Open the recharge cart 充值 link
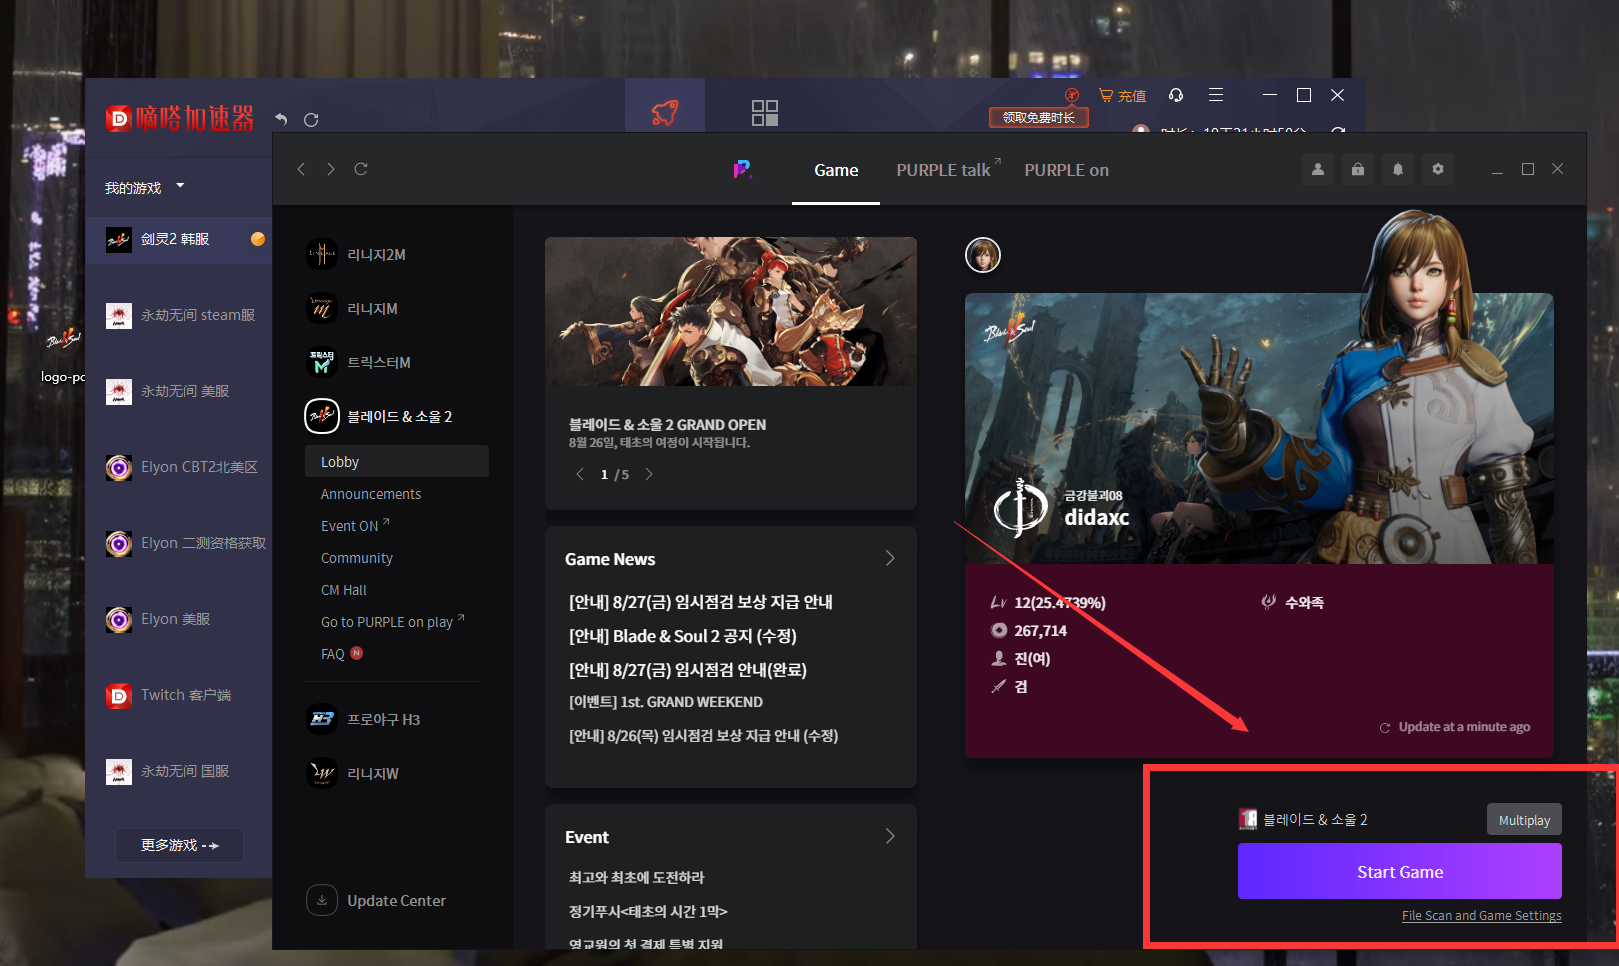This screenshot has height=966, width=1619. (1122, 95)
